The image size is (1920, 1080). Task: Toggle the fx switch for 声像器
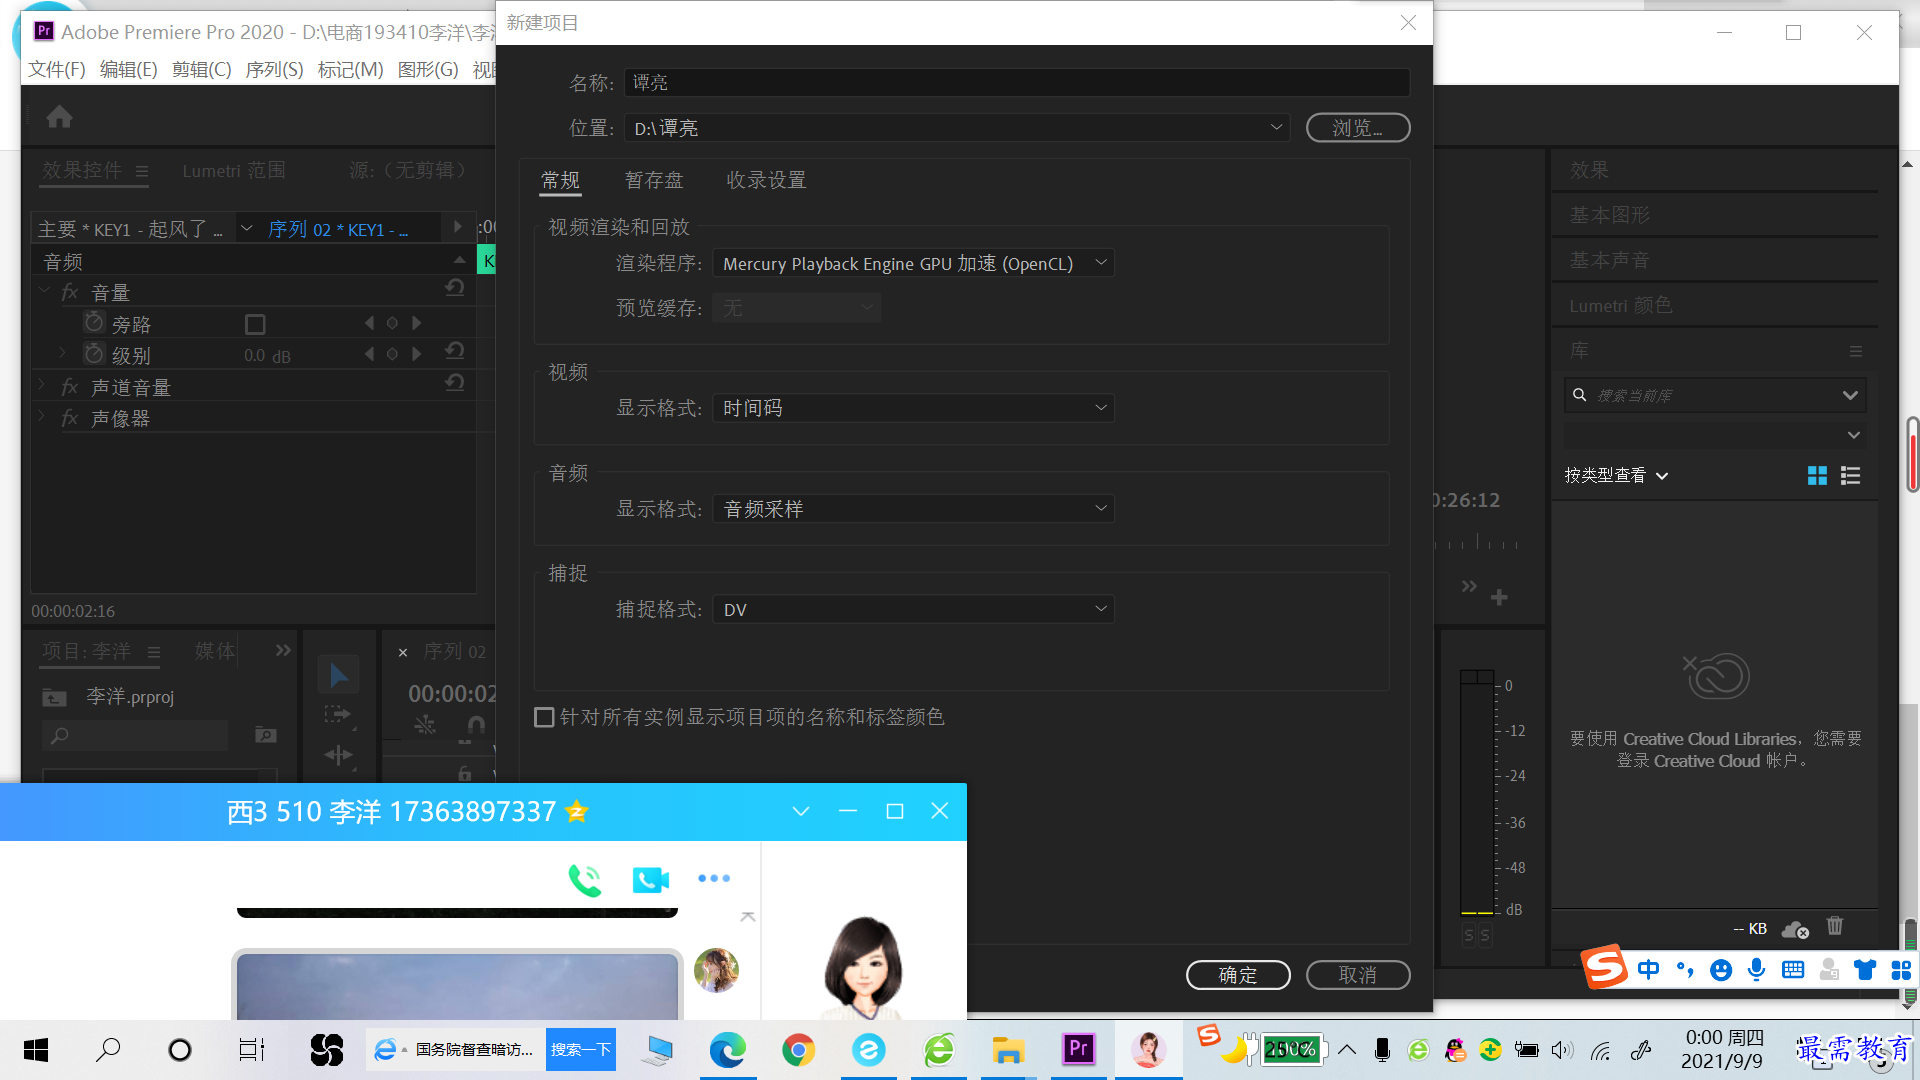(x=69, y=417)
